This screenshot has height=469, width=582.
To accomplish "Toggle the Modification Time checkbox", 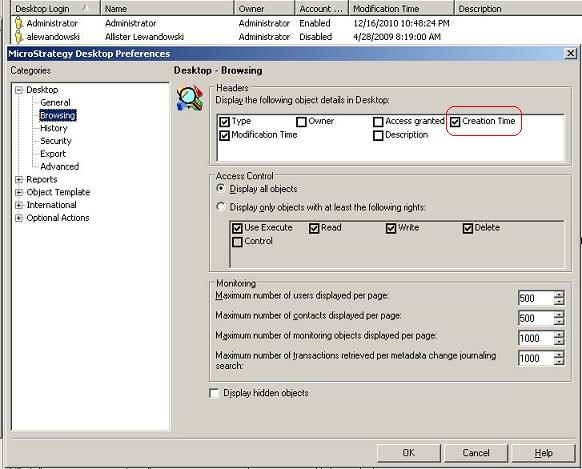I will (224, 135).
